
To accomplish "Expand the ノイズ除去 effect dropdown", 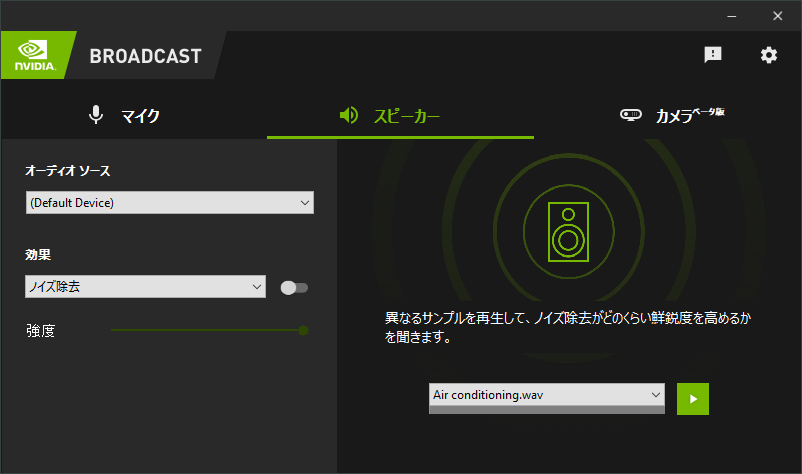I will [145, 286].
